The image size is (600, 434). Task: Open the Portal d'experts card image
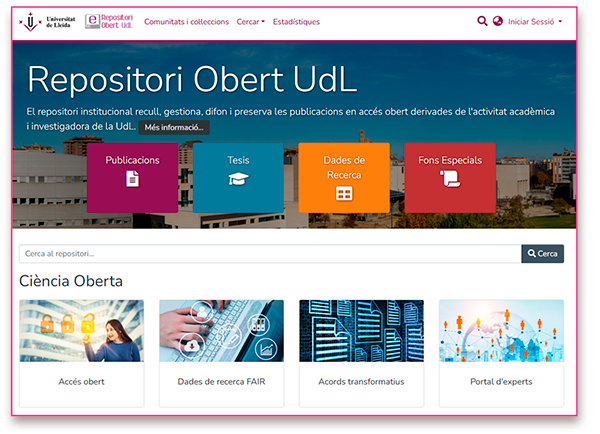(x=501, y=331)
